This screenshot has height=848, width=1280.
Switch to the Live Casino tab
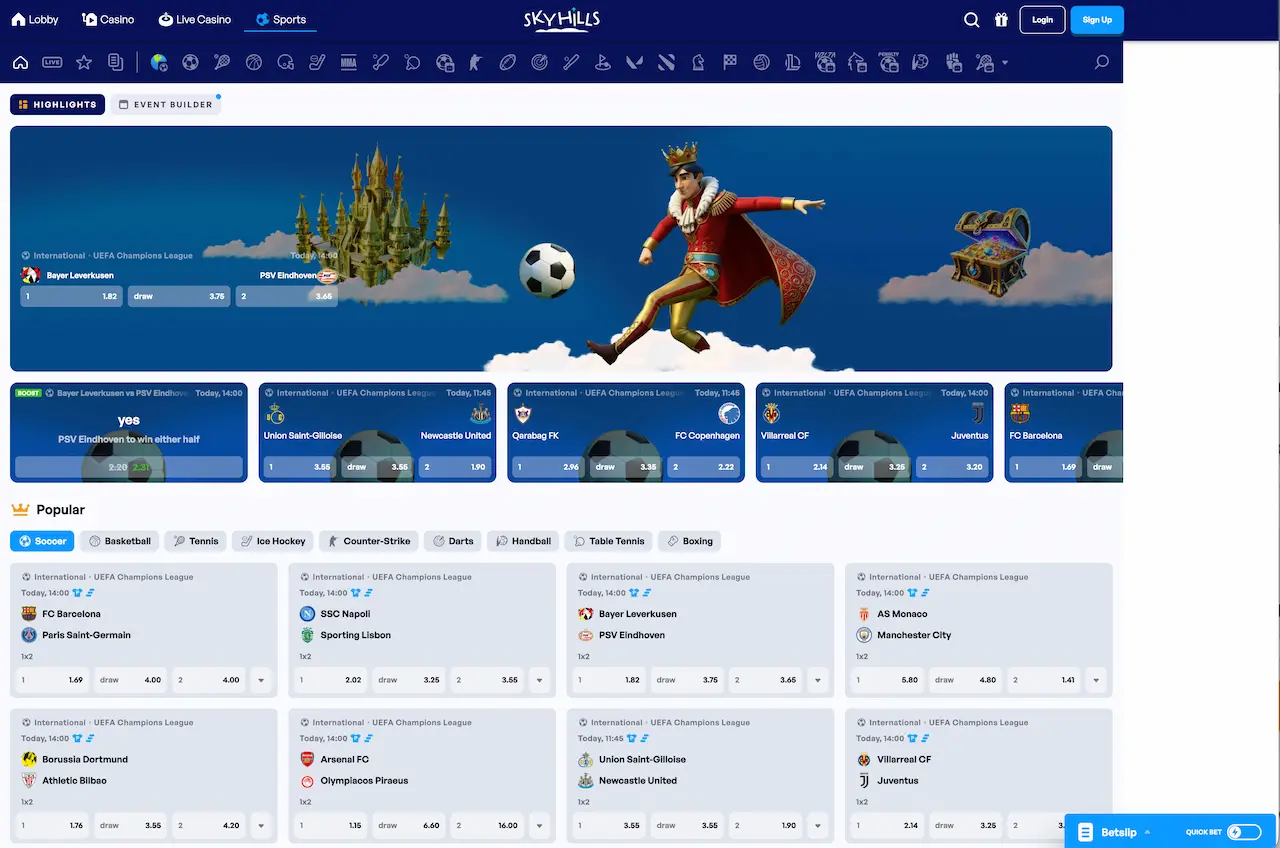(x=195, y=19)
